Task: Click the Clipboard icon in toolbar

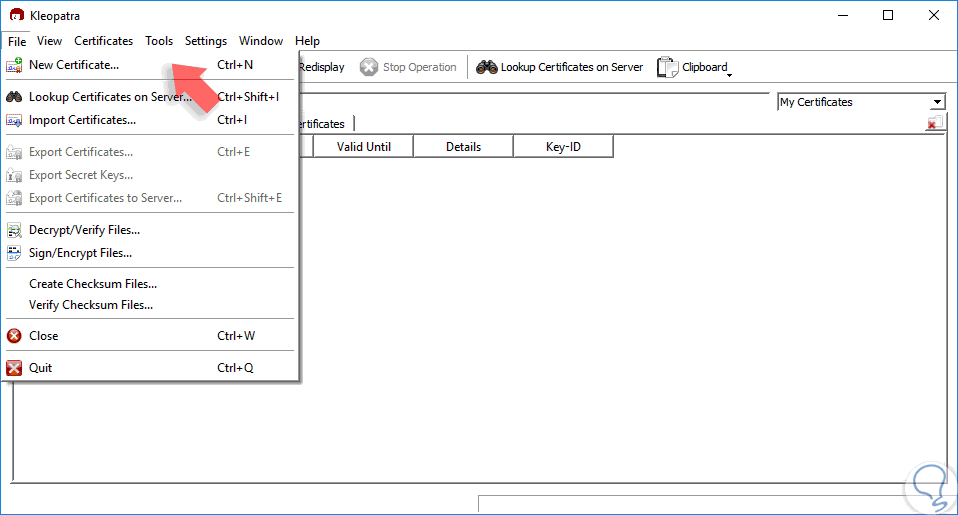Action: [x=667, y=67]
